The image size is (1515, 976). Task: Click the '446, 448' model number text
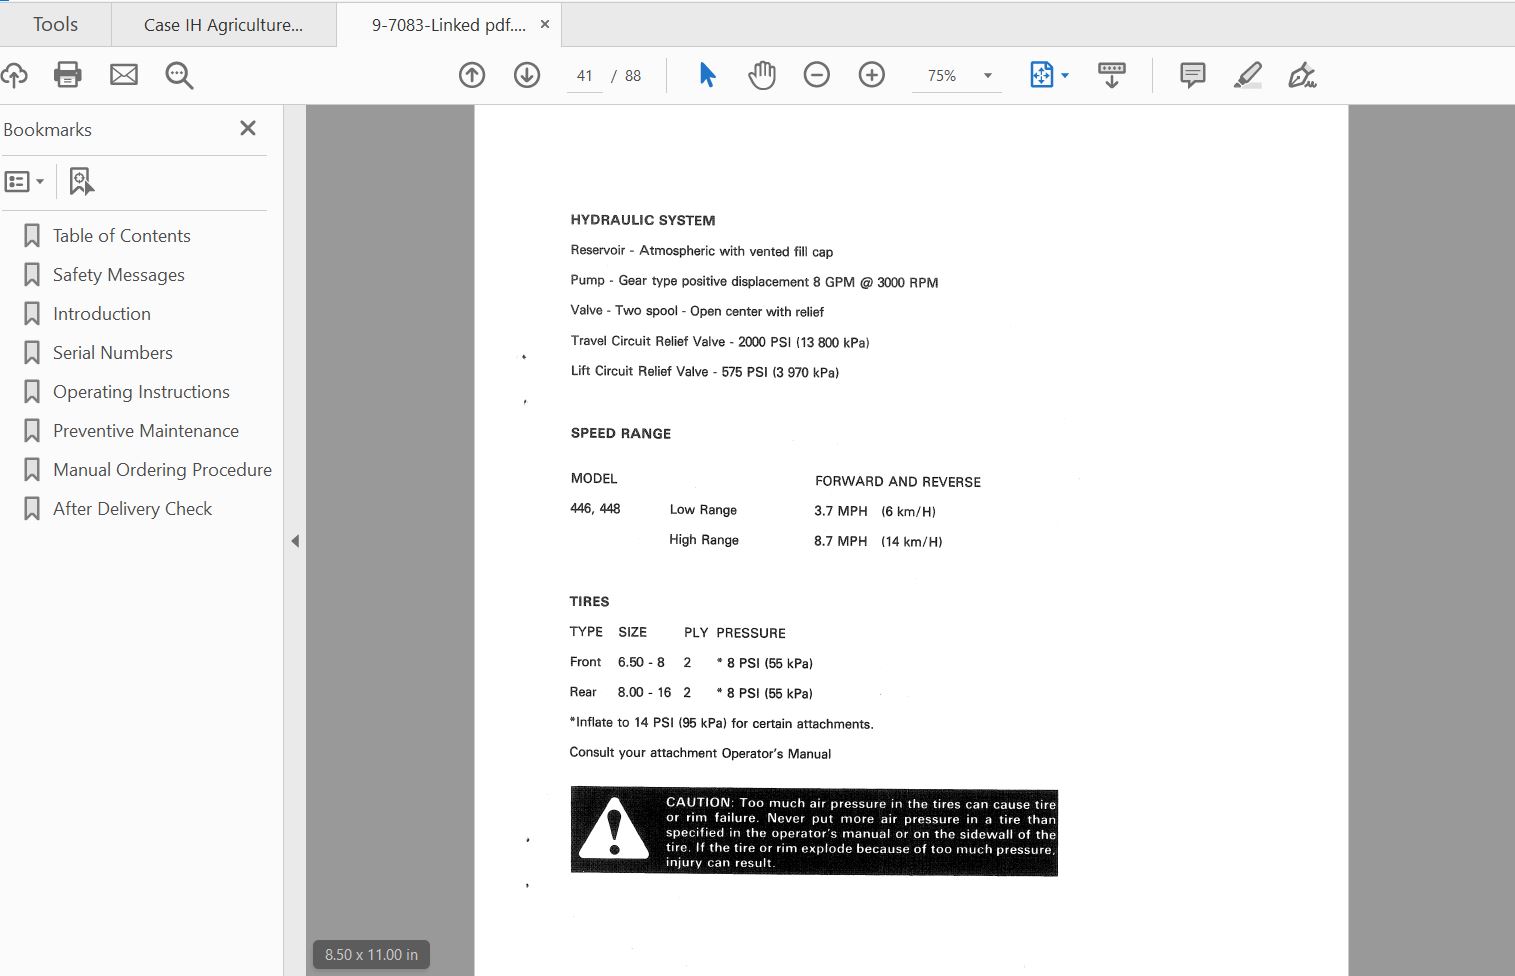pos(595,509)
